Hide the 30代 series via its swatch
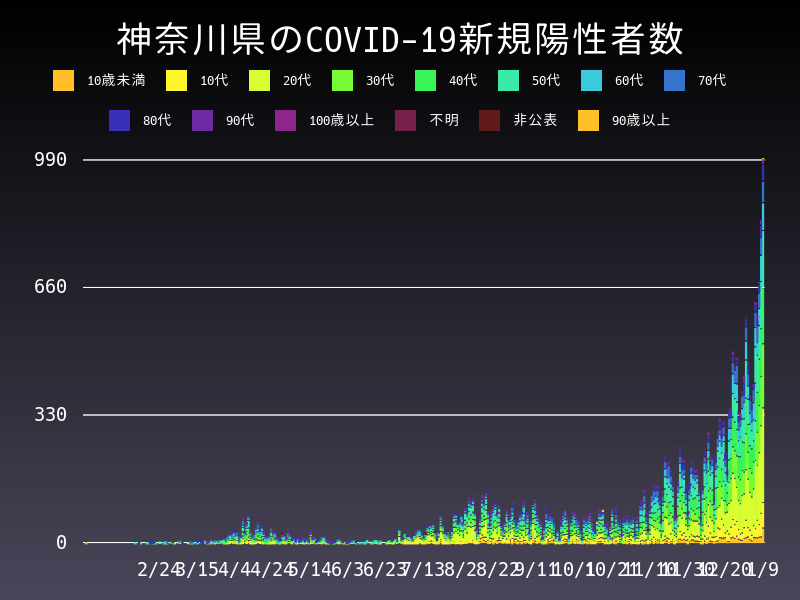This screenshot has width=800, height=600. point(342,80)
